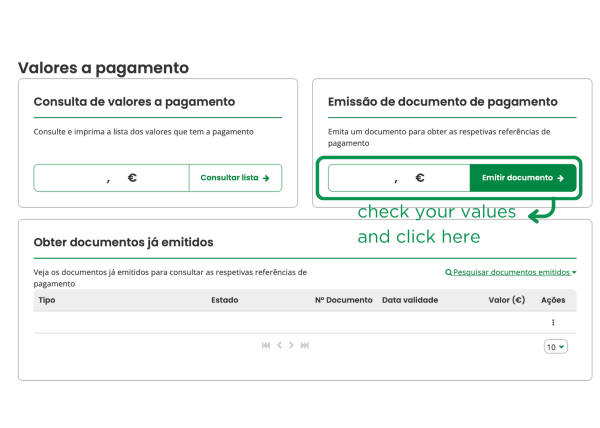This screenshot has width=600, height=428.
Task: Click the Obter documentos já emitidos heading
Action: (x=123, y=242)
